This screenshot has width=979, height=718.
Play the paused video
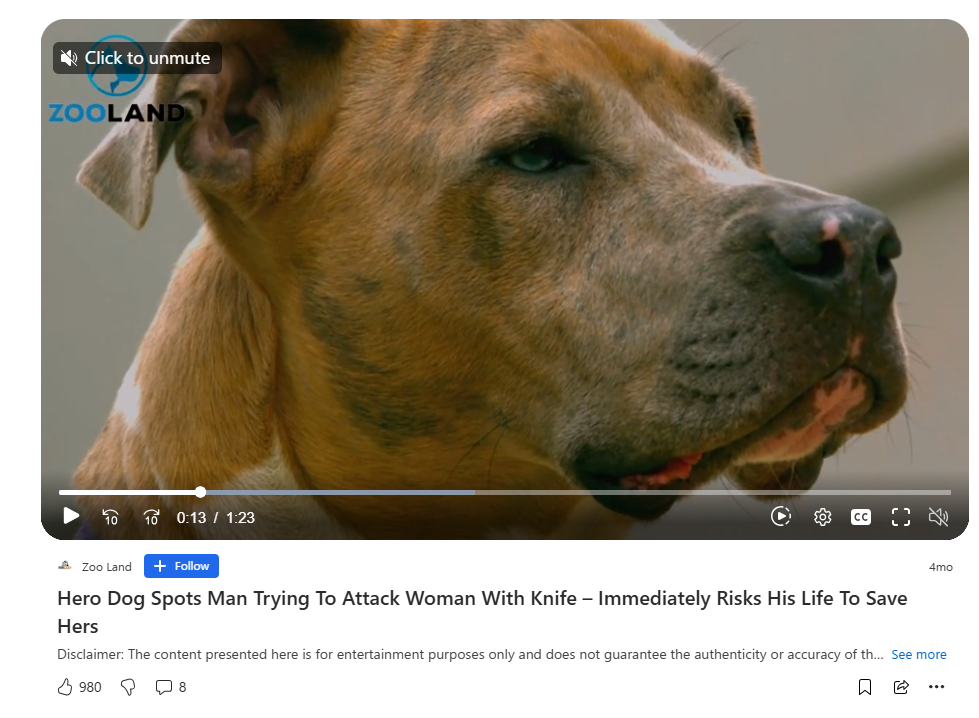pos(71,516)
